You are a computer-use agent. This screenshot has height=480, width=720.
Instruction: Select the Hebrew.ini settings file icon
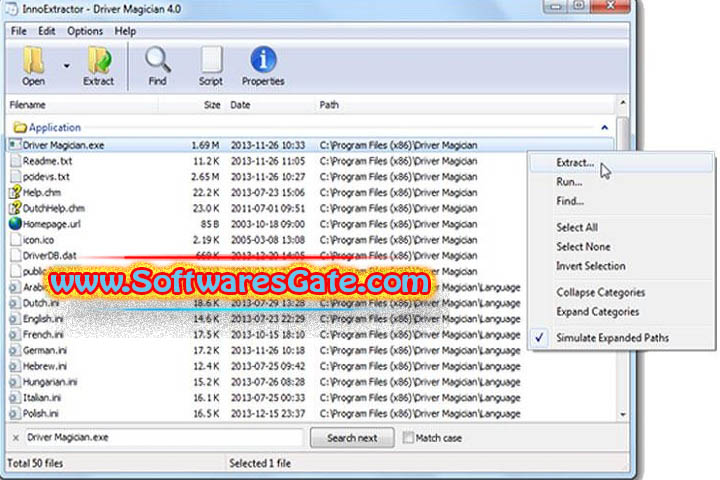point(16,366)
